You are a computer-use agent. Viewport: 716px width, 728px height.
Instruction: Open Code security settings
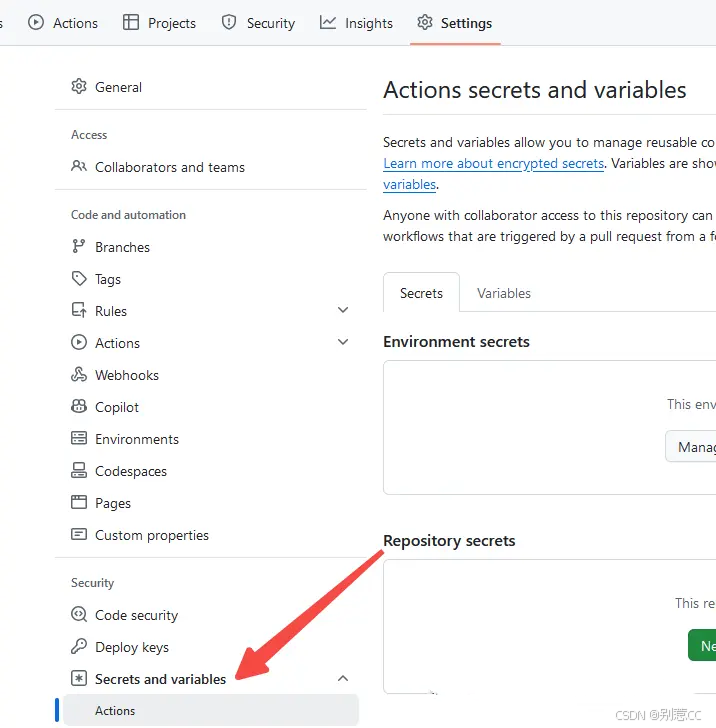[x=211, y=615]
